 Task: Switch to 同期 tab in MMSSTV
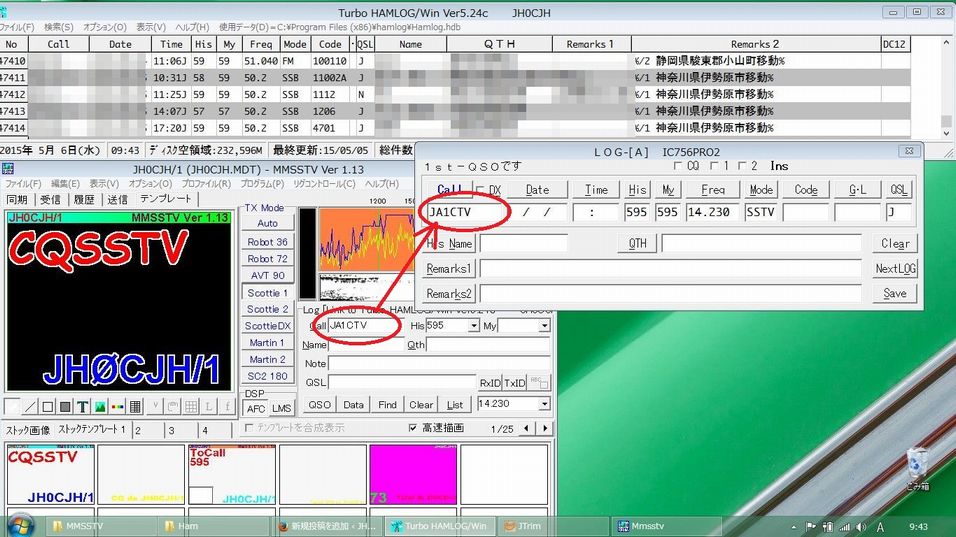[16, 199]
